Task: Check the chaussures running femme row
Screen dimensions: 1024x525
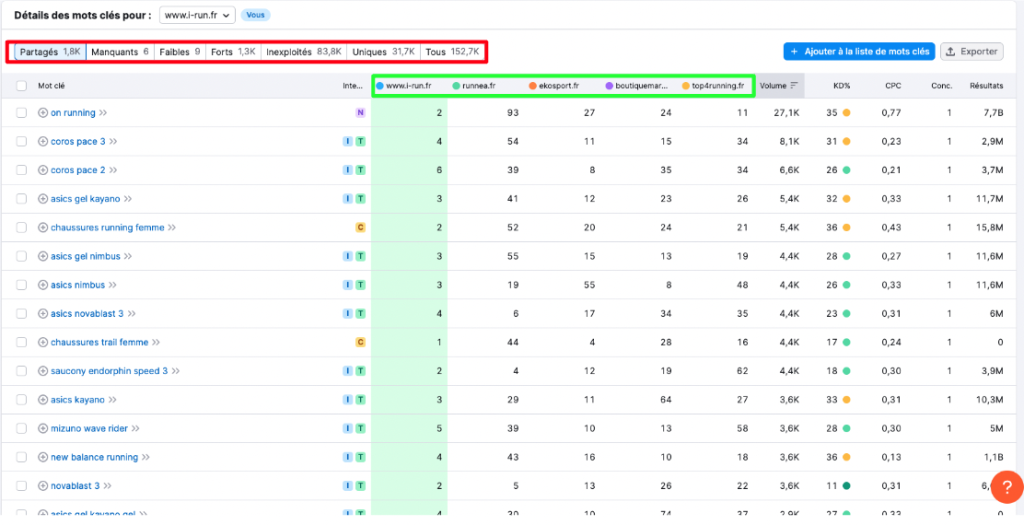Action: (x=22, y=228)
